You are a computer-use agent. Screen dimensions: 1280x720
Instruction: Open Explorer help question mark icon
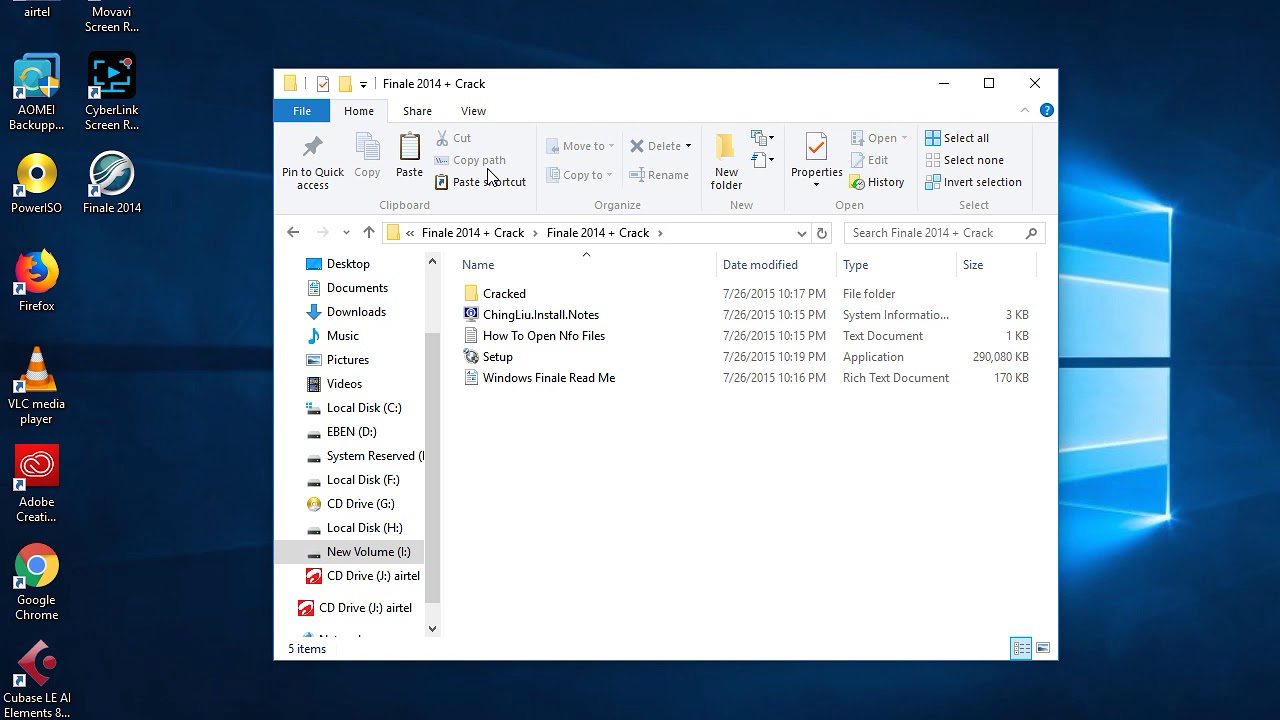click(1046, 110)
